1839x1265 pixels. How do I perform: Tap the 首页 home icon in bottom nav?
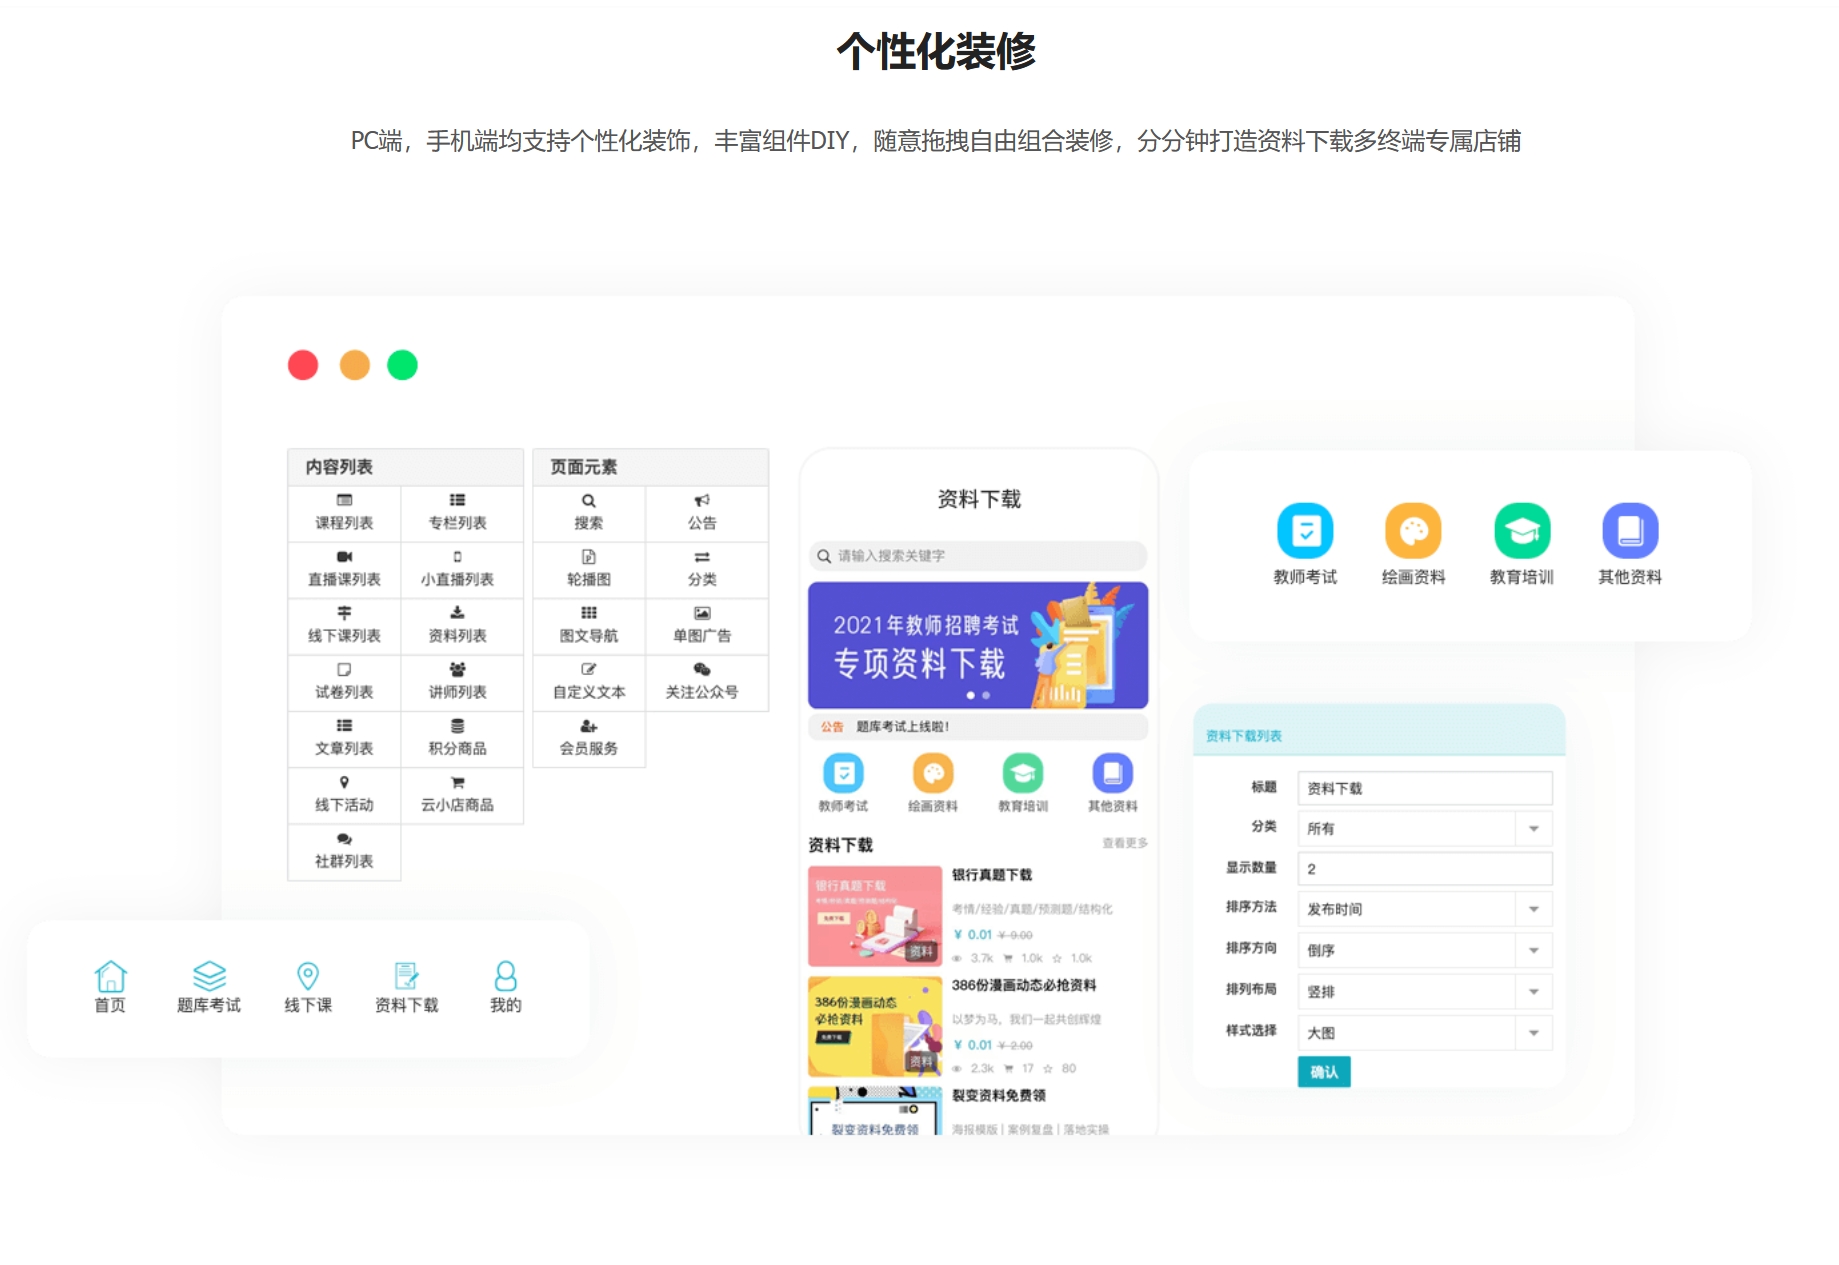point(110,976)
